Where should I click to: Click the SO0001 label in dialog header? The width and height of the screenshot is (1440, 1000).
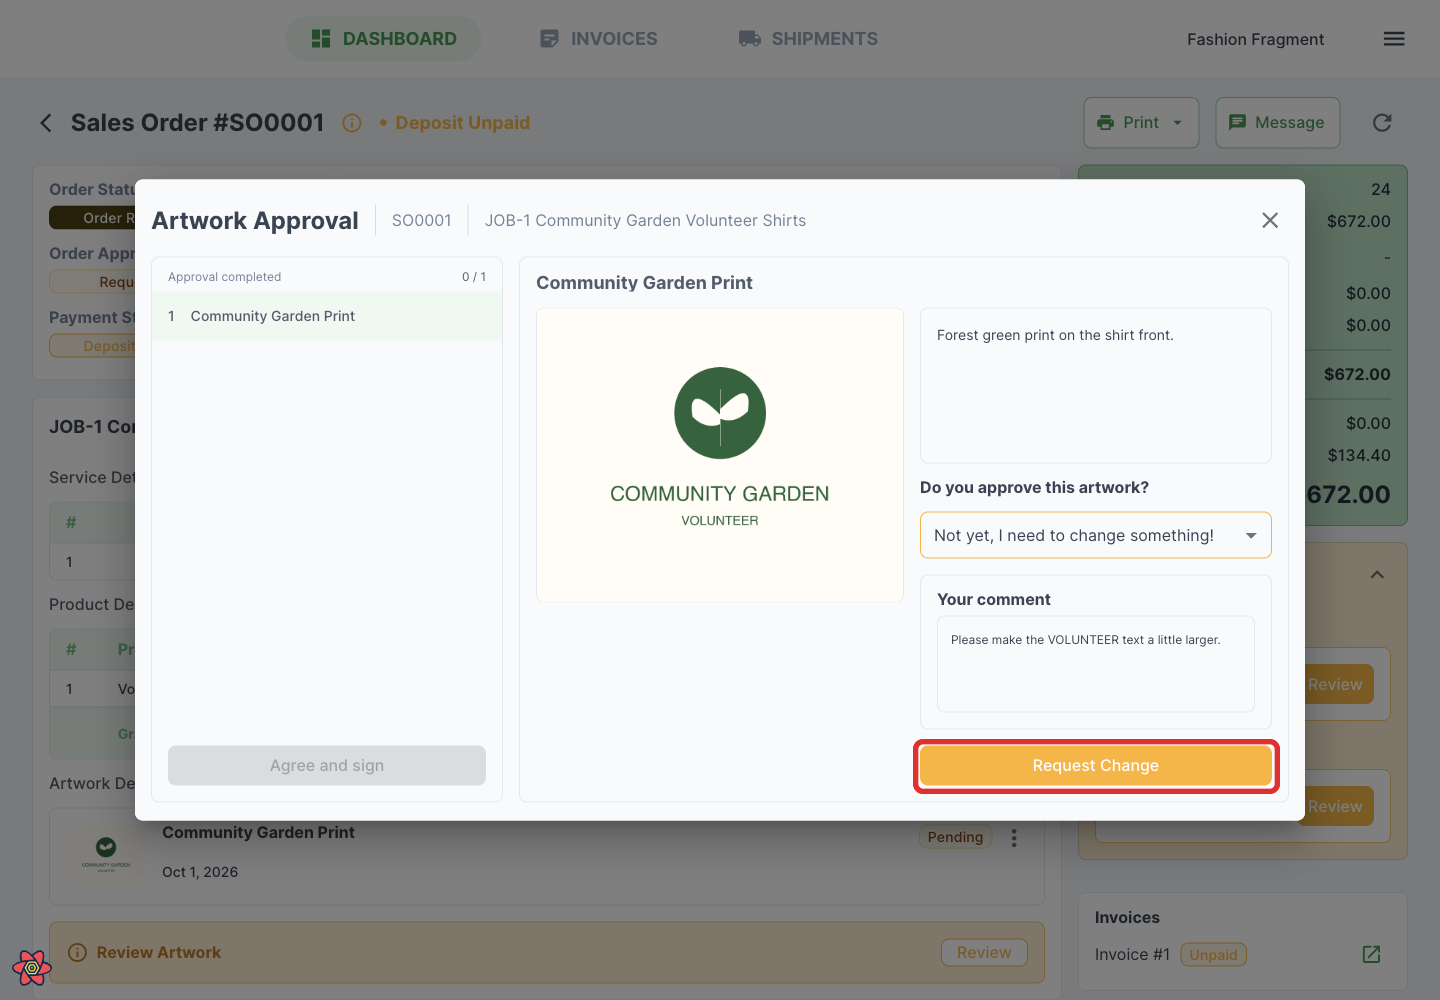(422, 221)
